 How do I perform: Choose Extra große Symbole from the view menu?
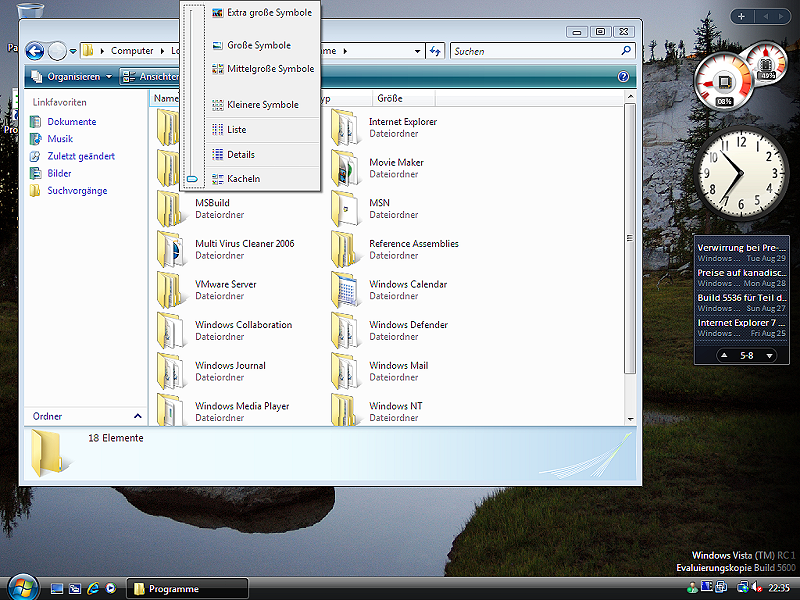coord(269,13)
